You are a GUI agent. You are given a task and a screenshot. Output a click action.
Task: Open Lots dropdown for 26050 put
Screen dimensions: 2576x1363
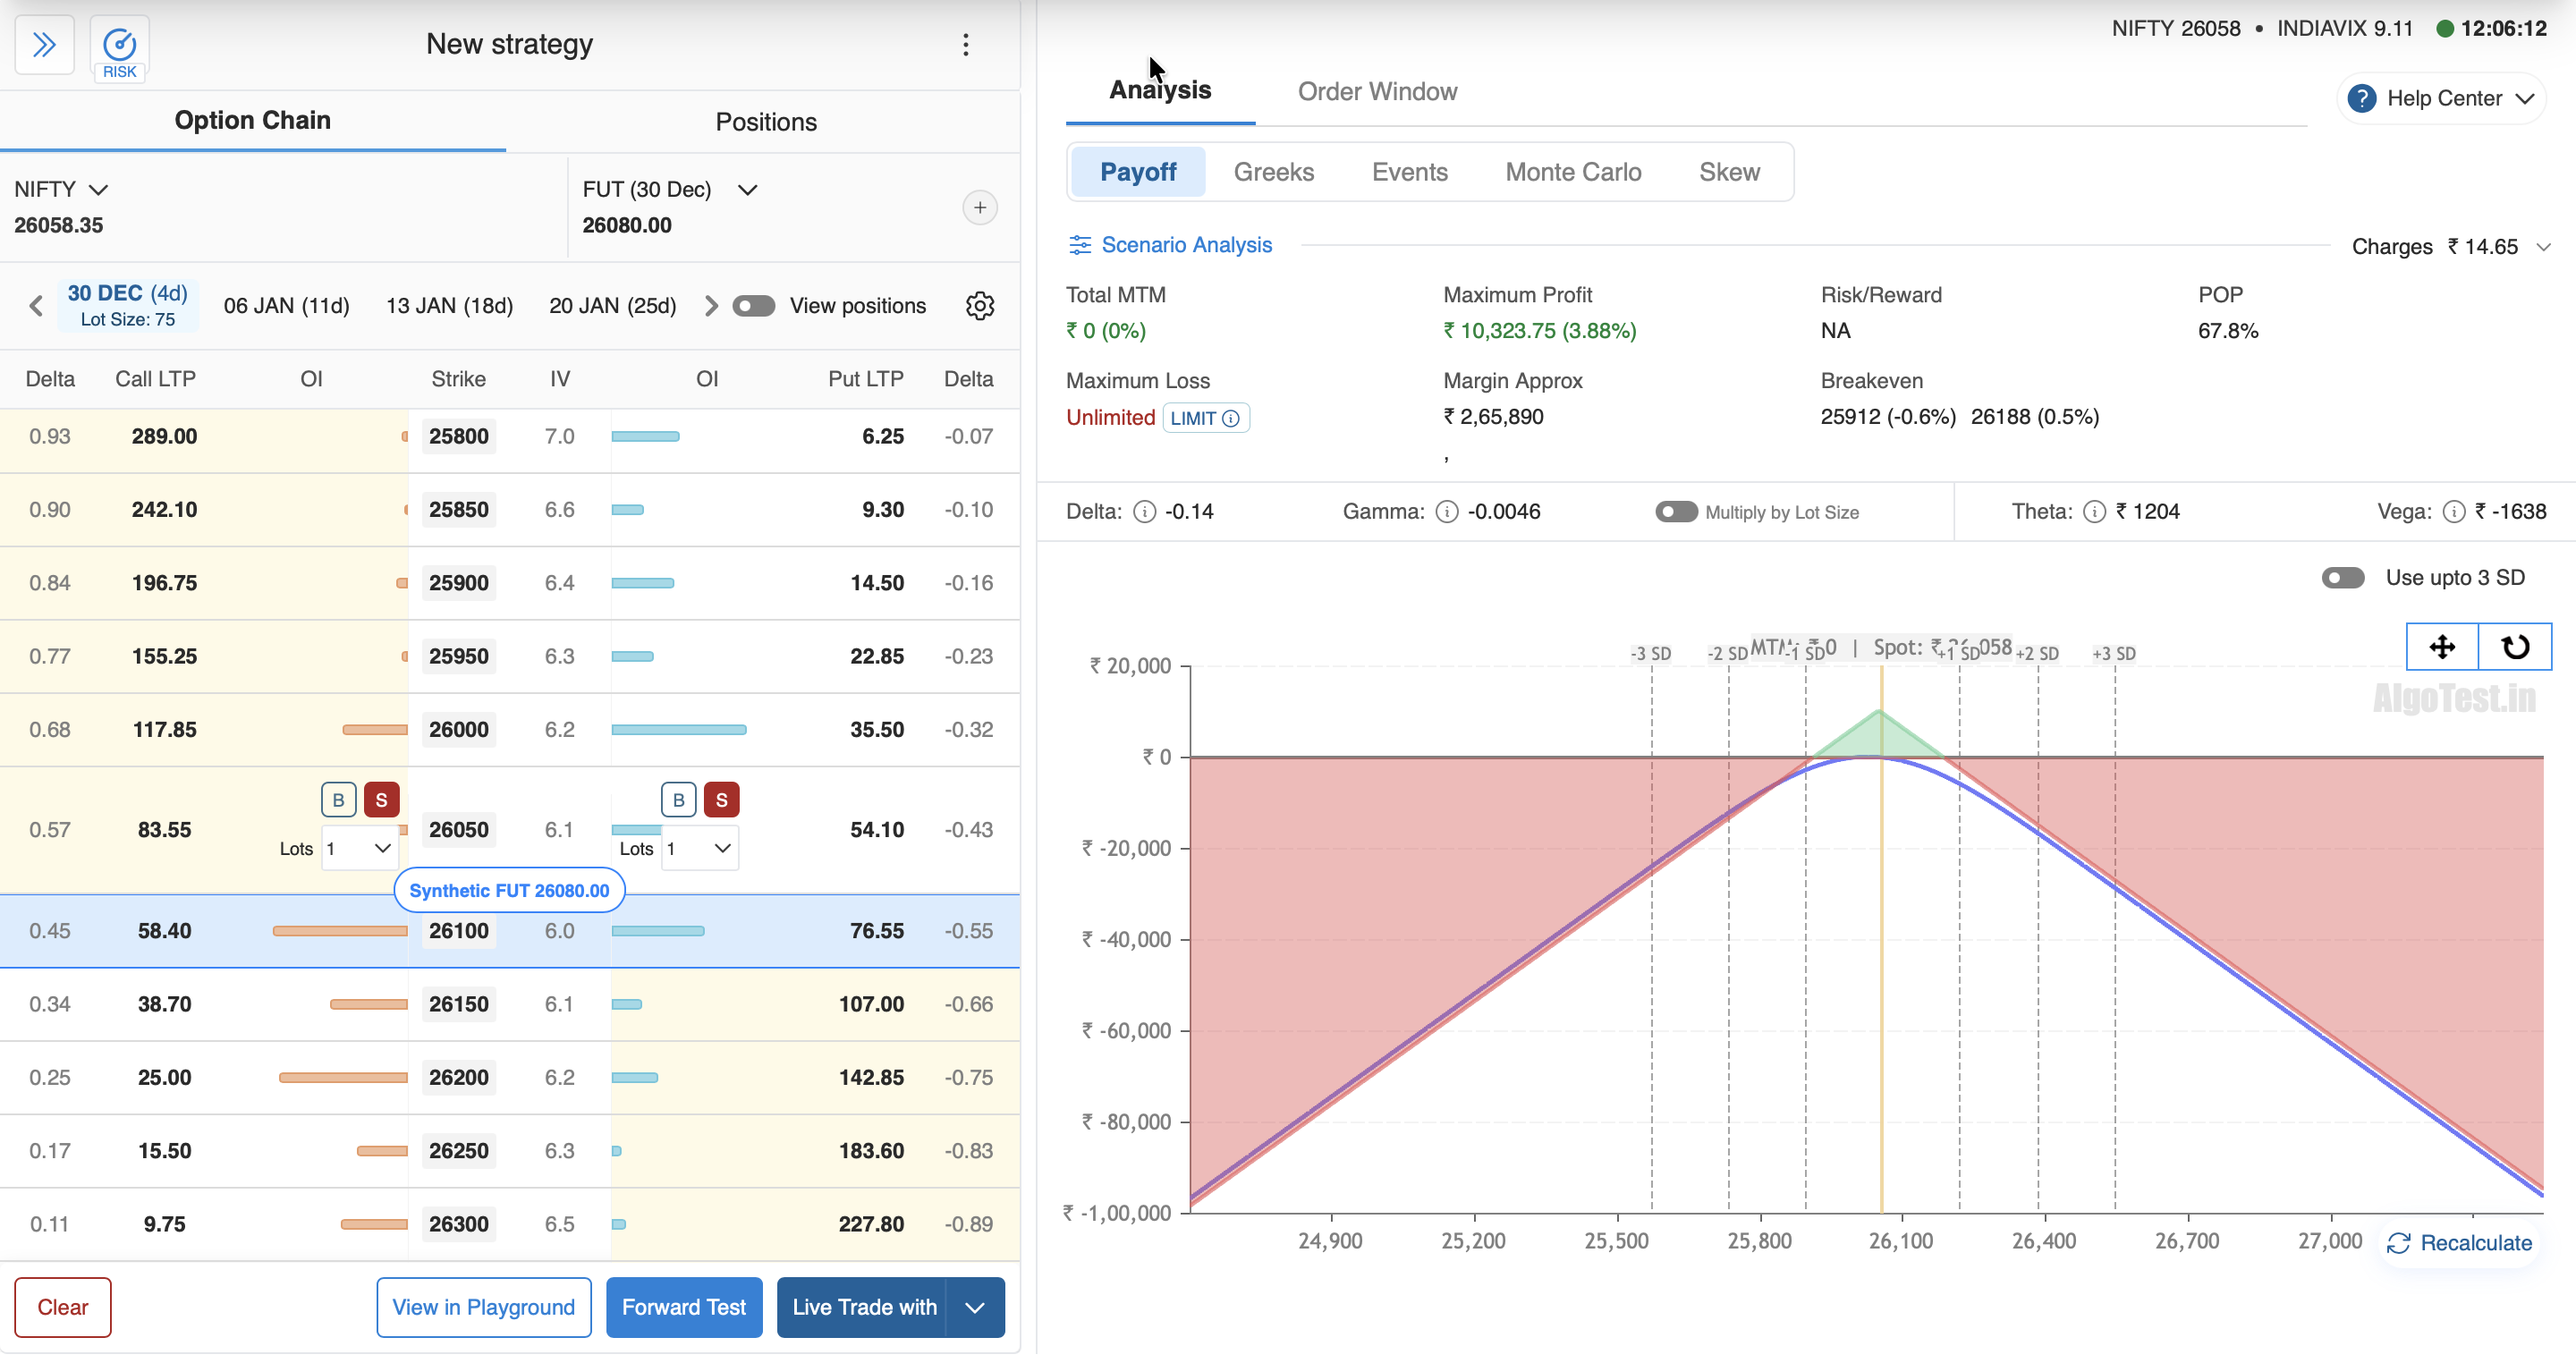699,848
